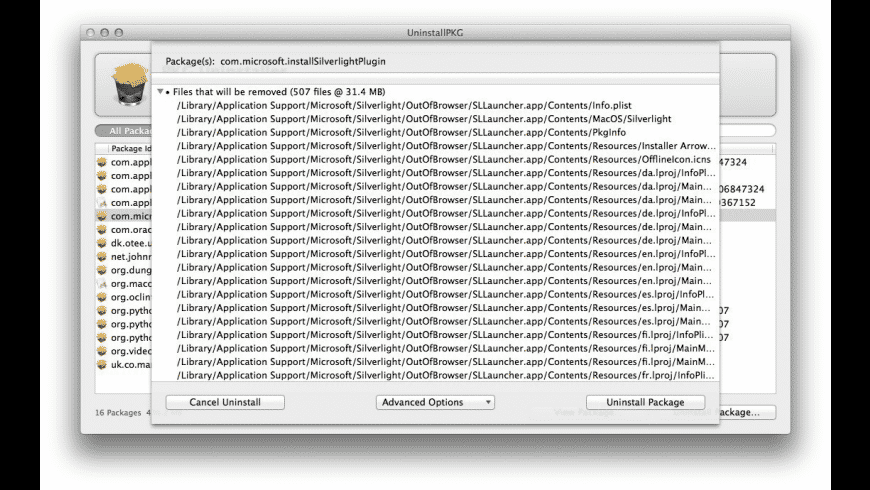This screenshot has width=870, height=490.
Task: Select the en.lproj/InfoPl file row
Action: pos(436,254)
